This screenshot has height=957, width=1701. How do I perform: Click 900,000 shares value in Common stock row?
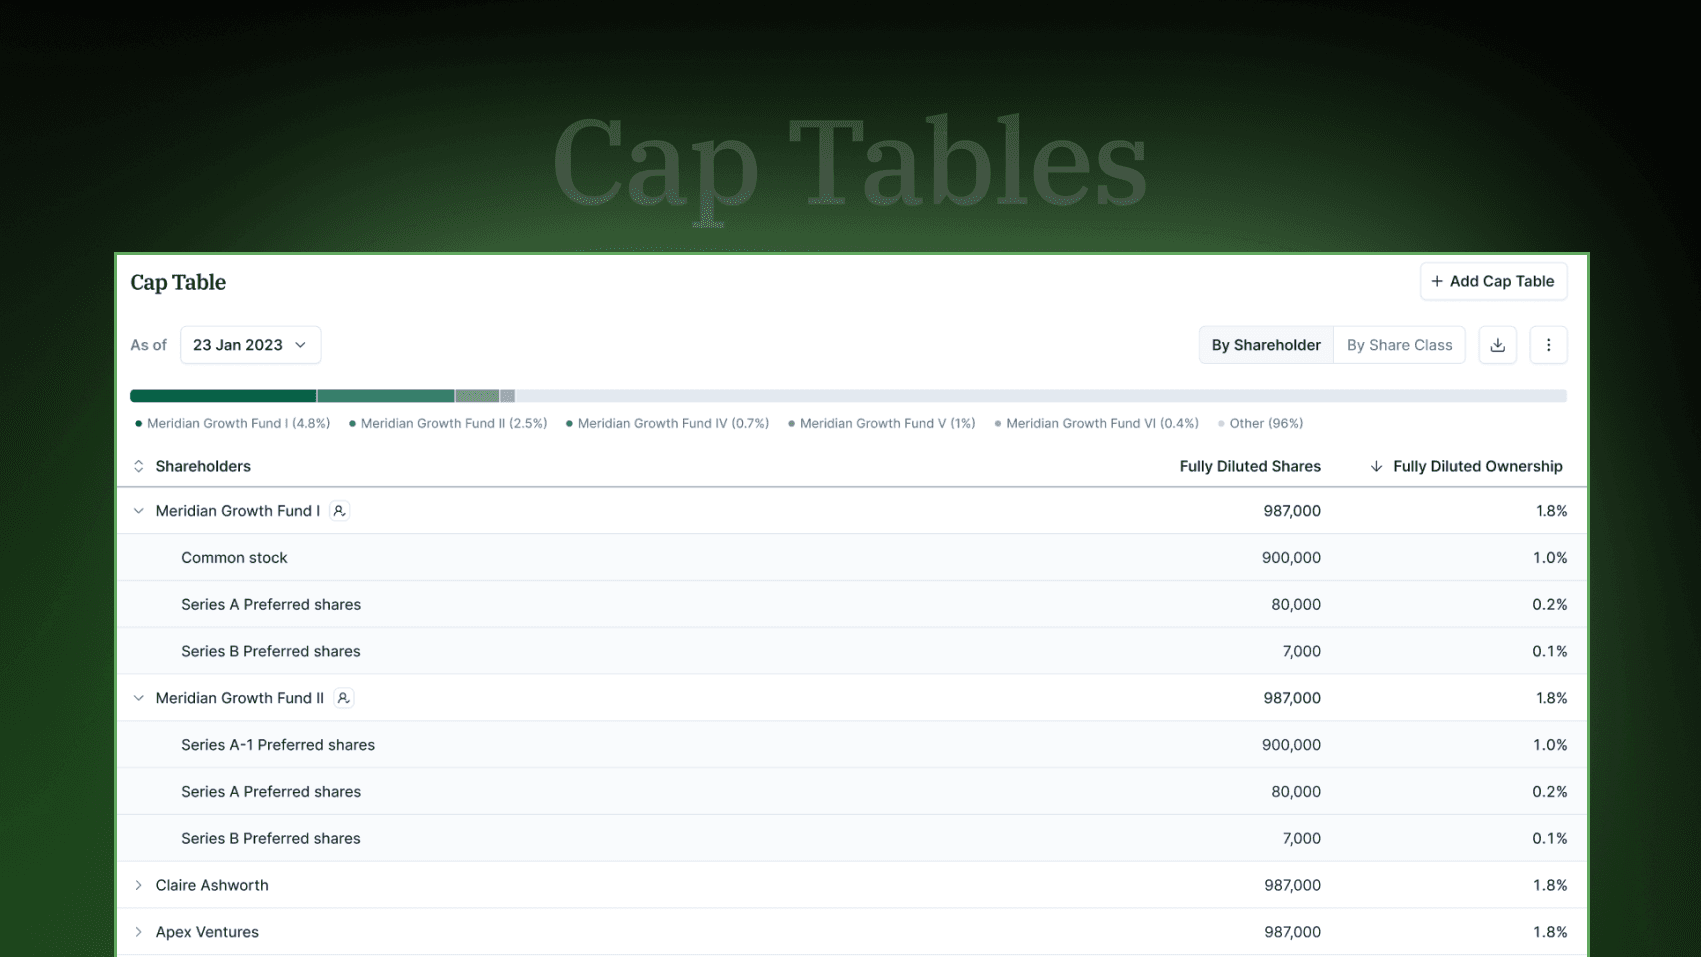pyautogui.click(x=1291, y=558)
